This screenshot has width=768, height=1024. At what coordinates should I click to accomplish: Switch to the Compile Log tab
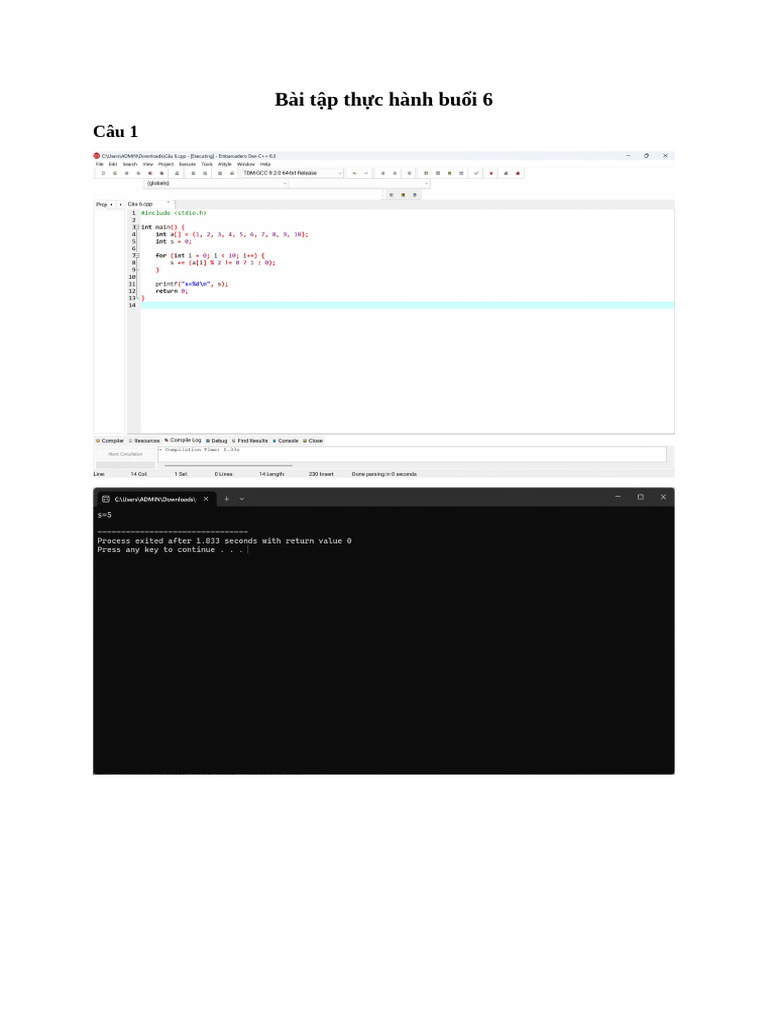(x=183, y=440)
